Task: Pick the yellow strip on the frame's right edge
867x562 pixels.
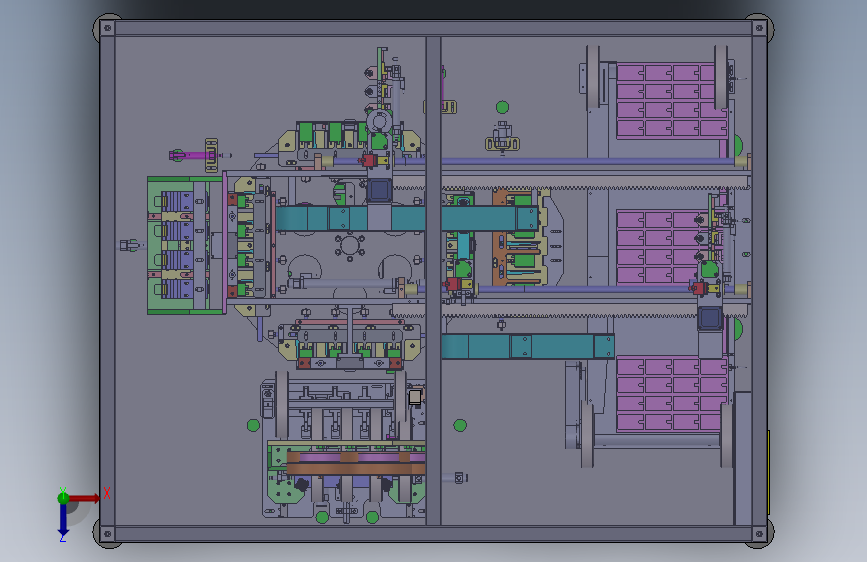Action: click(769, 472)
